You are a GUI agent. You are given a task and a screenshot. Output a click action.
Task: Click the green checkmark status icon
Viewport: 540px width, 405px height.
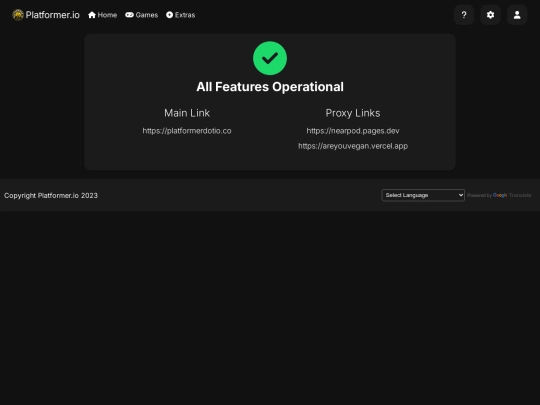270,58
